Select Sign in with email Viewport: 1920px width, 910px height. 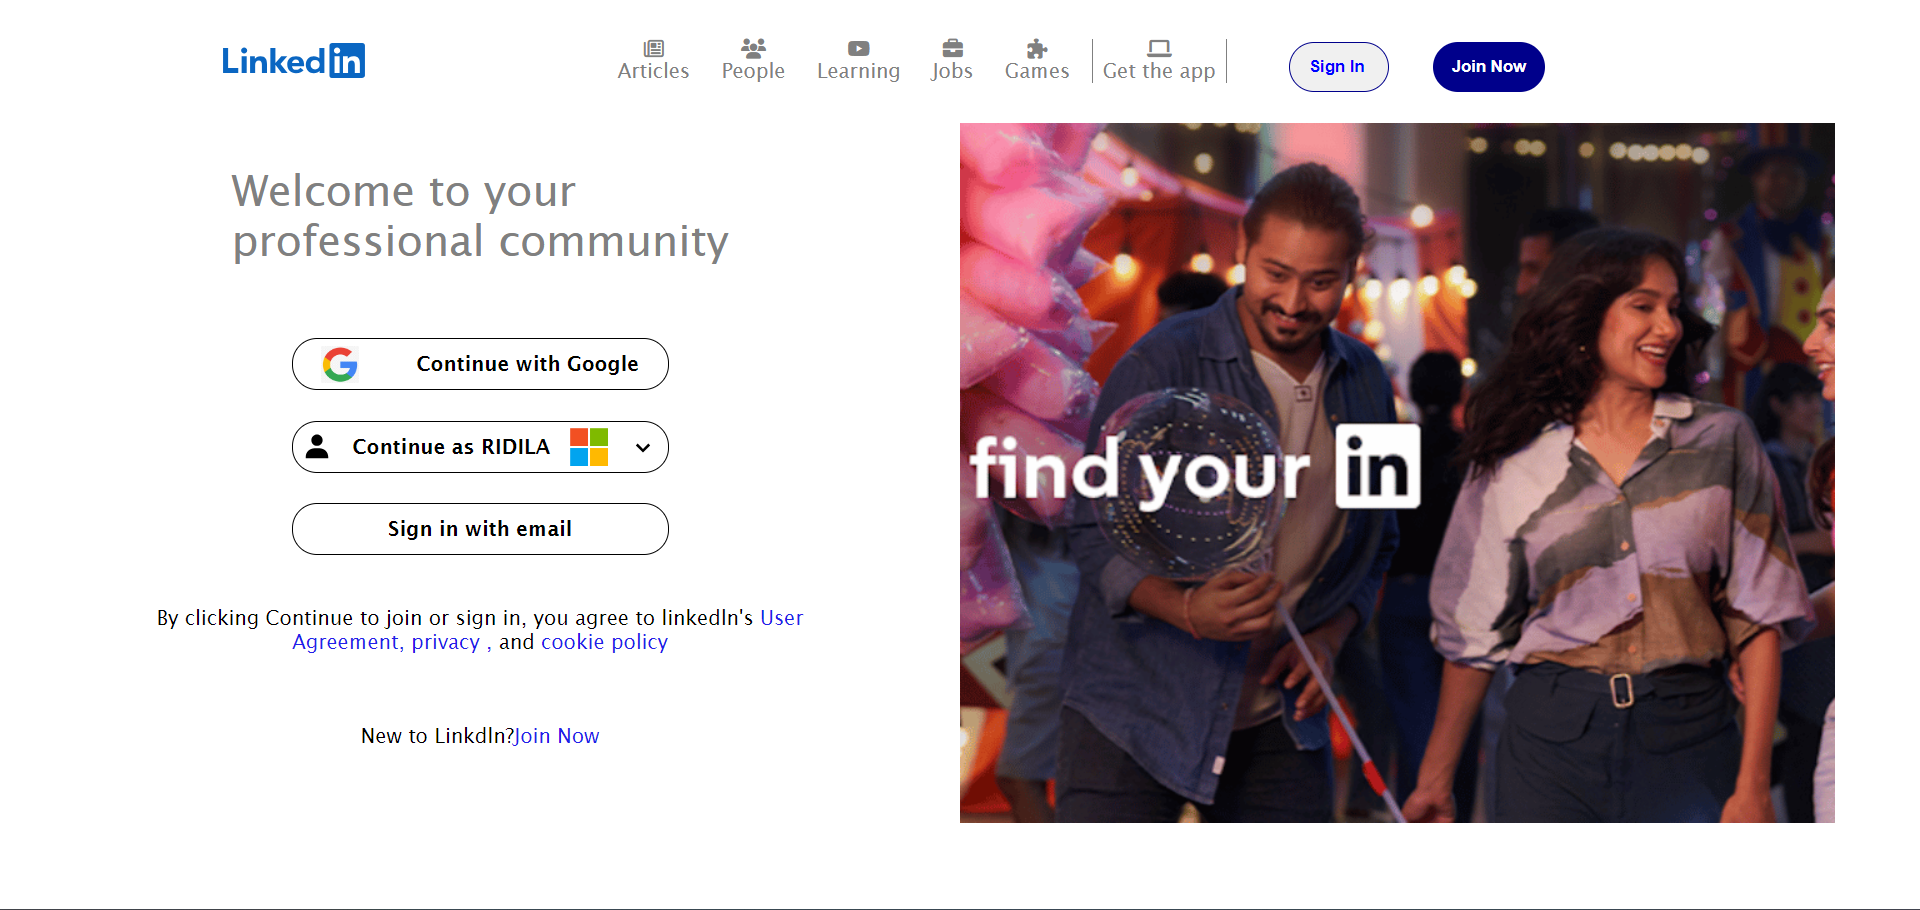tap(480, 529)
